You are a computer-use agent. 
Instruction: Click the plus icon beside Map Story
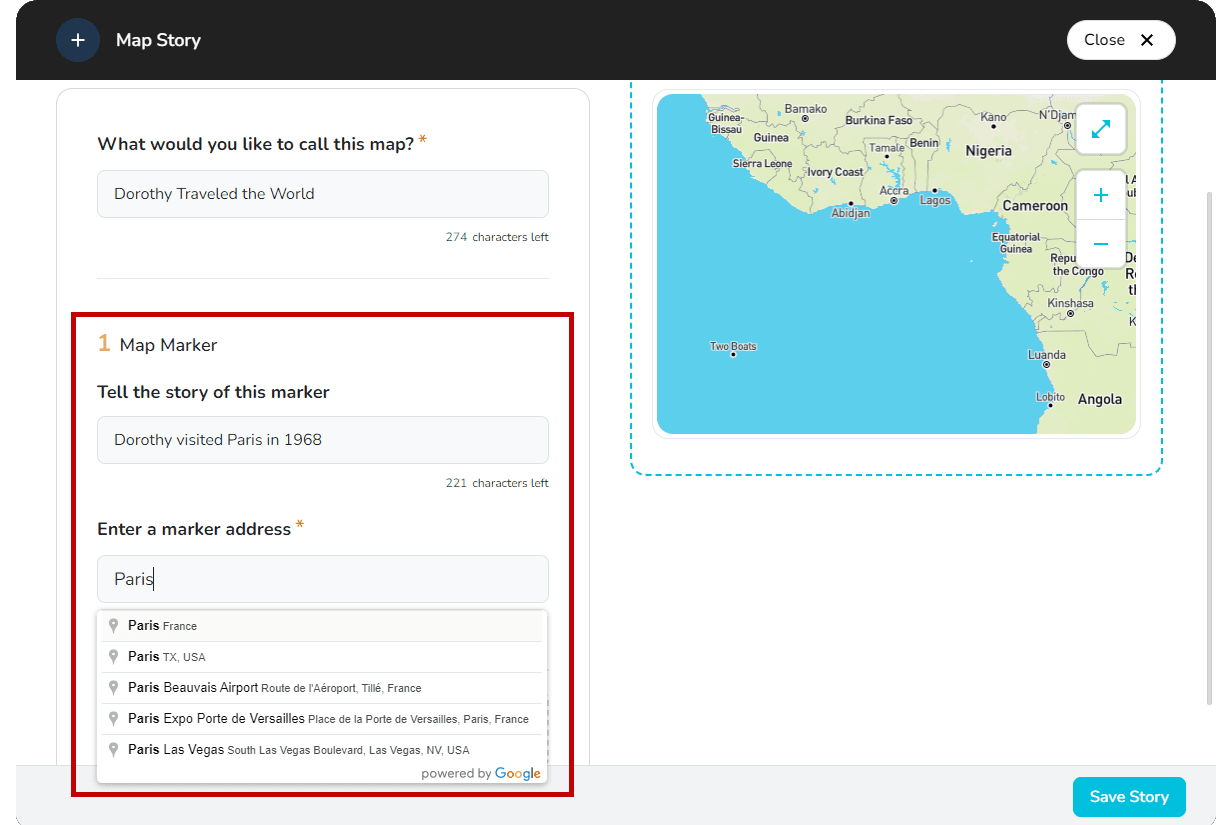[78, 40]
